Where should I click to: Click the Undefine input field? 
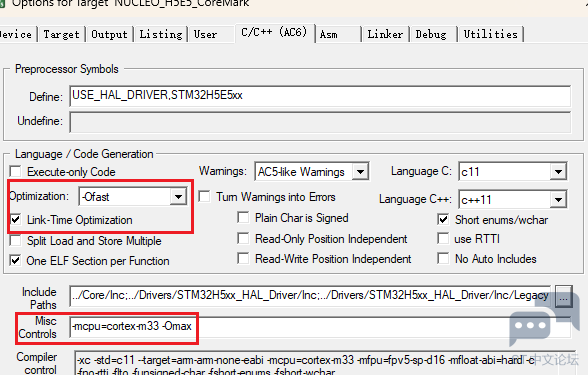click(x=320, y=122)
